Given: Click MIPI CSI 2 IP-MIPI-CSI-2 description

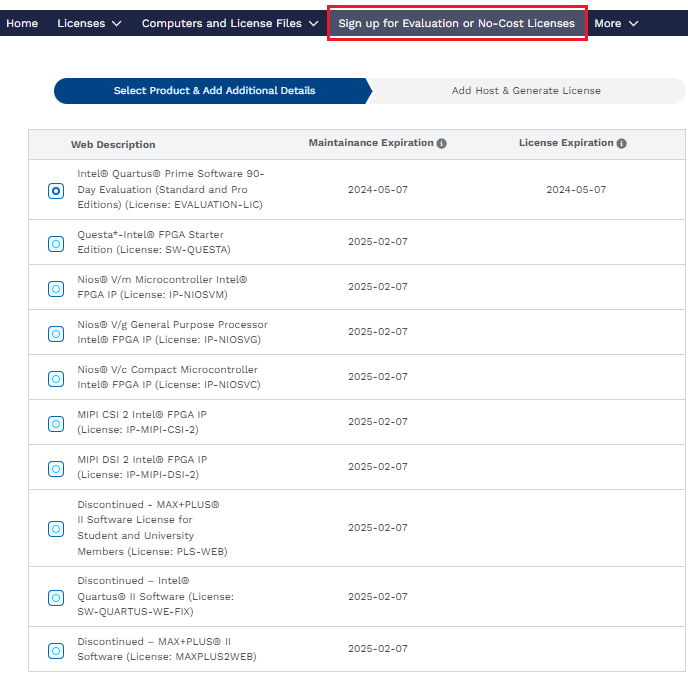Looking at the screenshot, I should [x=142, y=422].
